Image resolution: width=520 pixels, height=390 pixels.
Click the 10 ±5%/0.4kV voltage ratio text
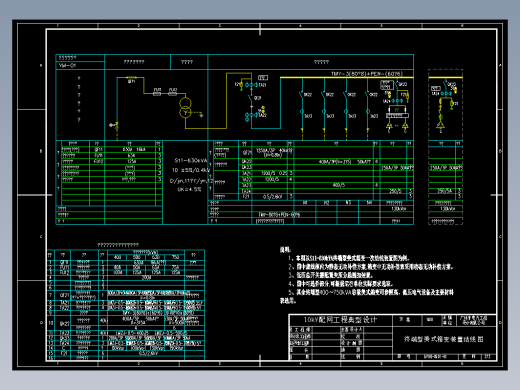191,170
